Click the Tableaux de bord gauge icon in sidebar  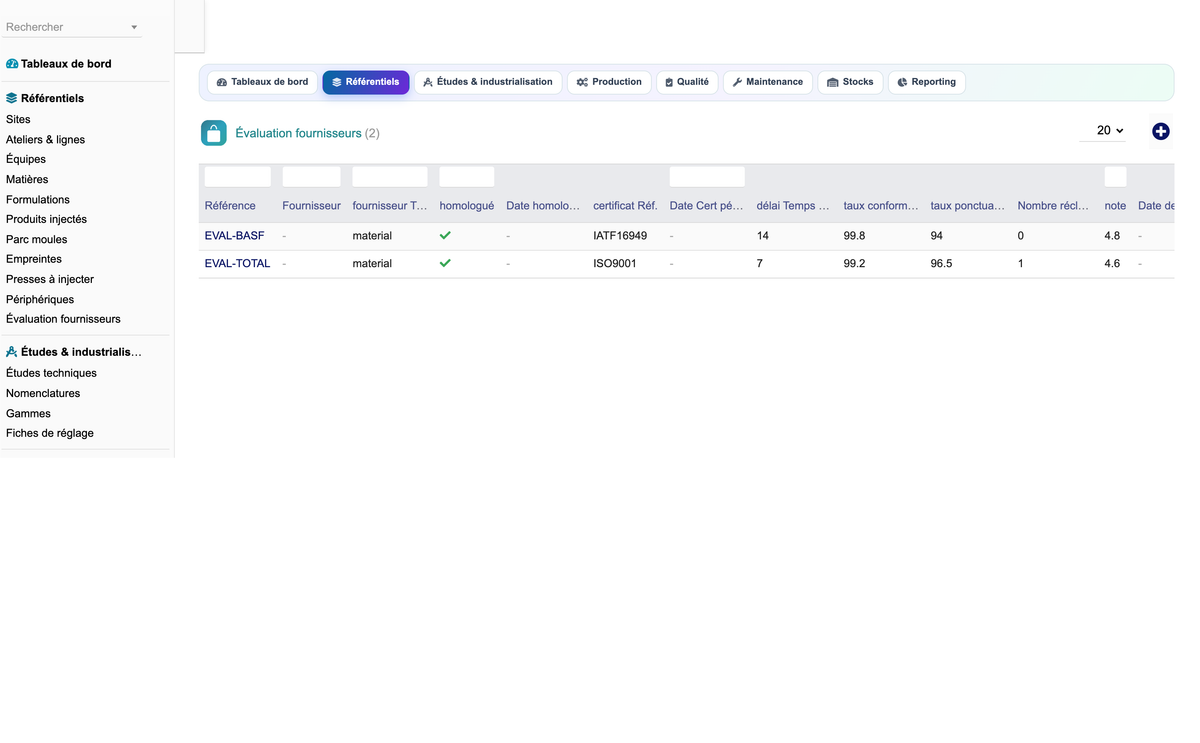point(12,64)
